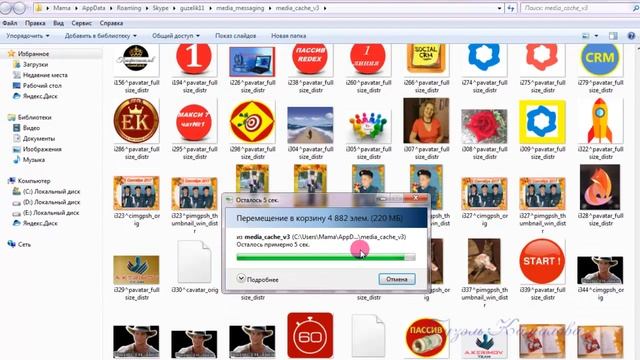The image size is (640, 360).
Task: Expand Подробнее in the move dialog
Action: pyautogui.click(x=258, y=279)
